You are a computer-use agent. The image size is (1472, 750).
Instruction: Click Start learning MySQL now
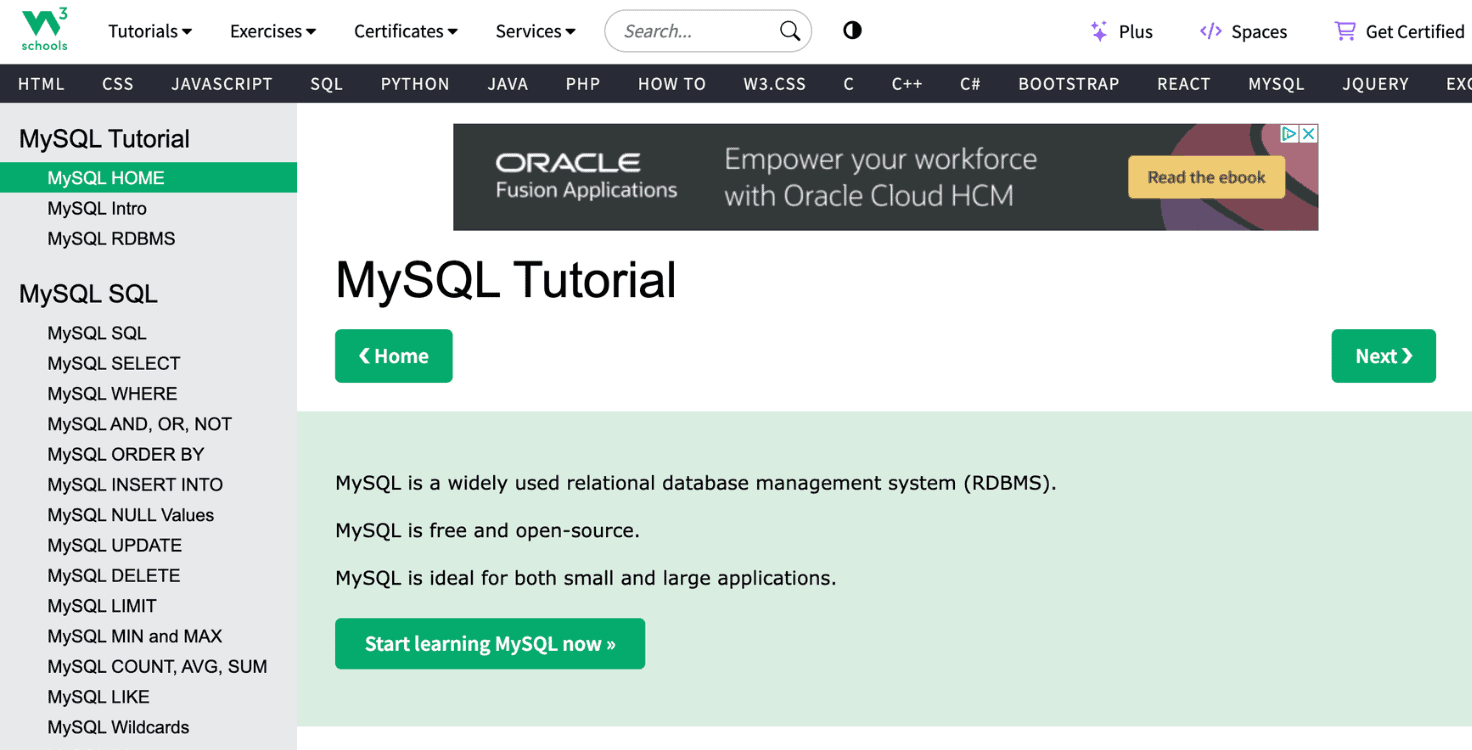click(x=489, y=643)
